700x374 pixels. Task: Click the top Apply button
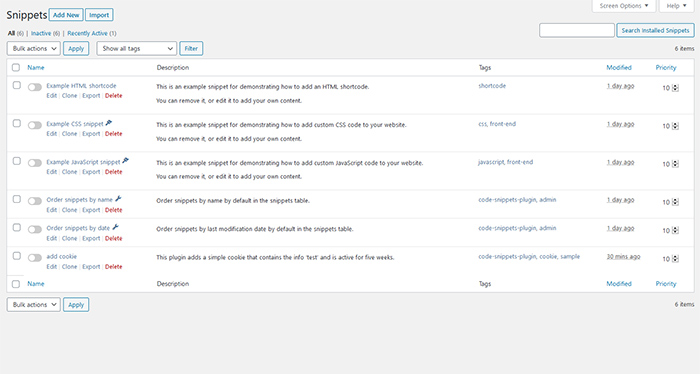click(76, 49)
